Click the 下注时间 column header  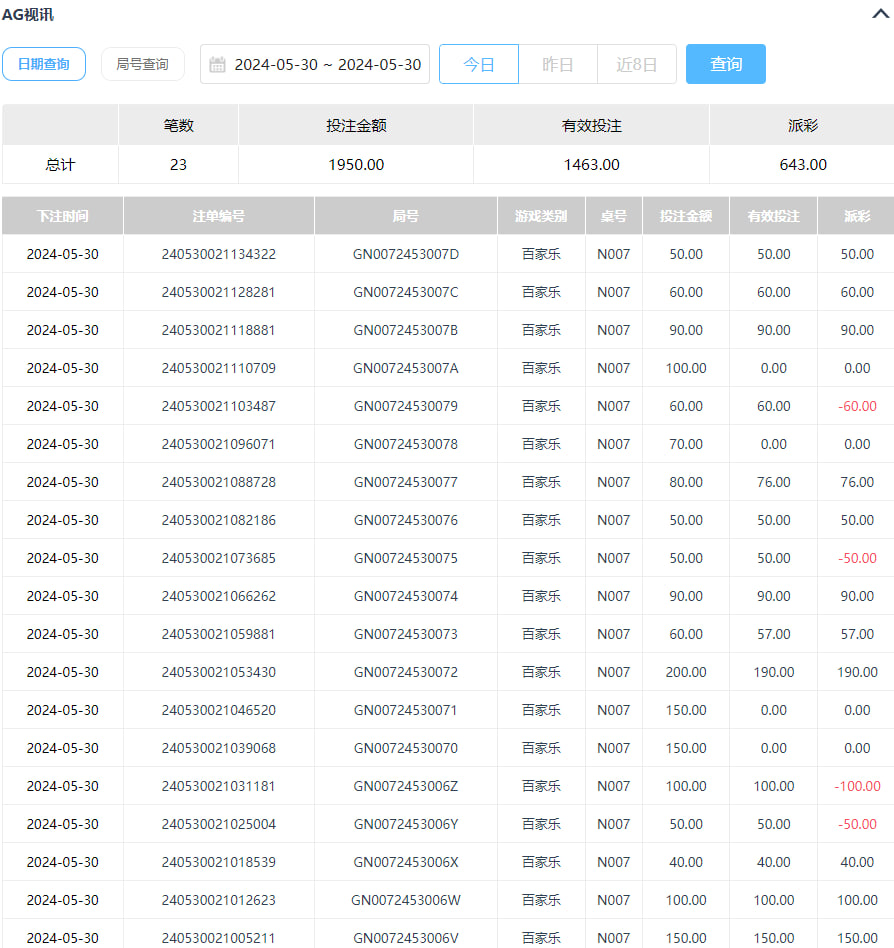[x=62, y=216]
